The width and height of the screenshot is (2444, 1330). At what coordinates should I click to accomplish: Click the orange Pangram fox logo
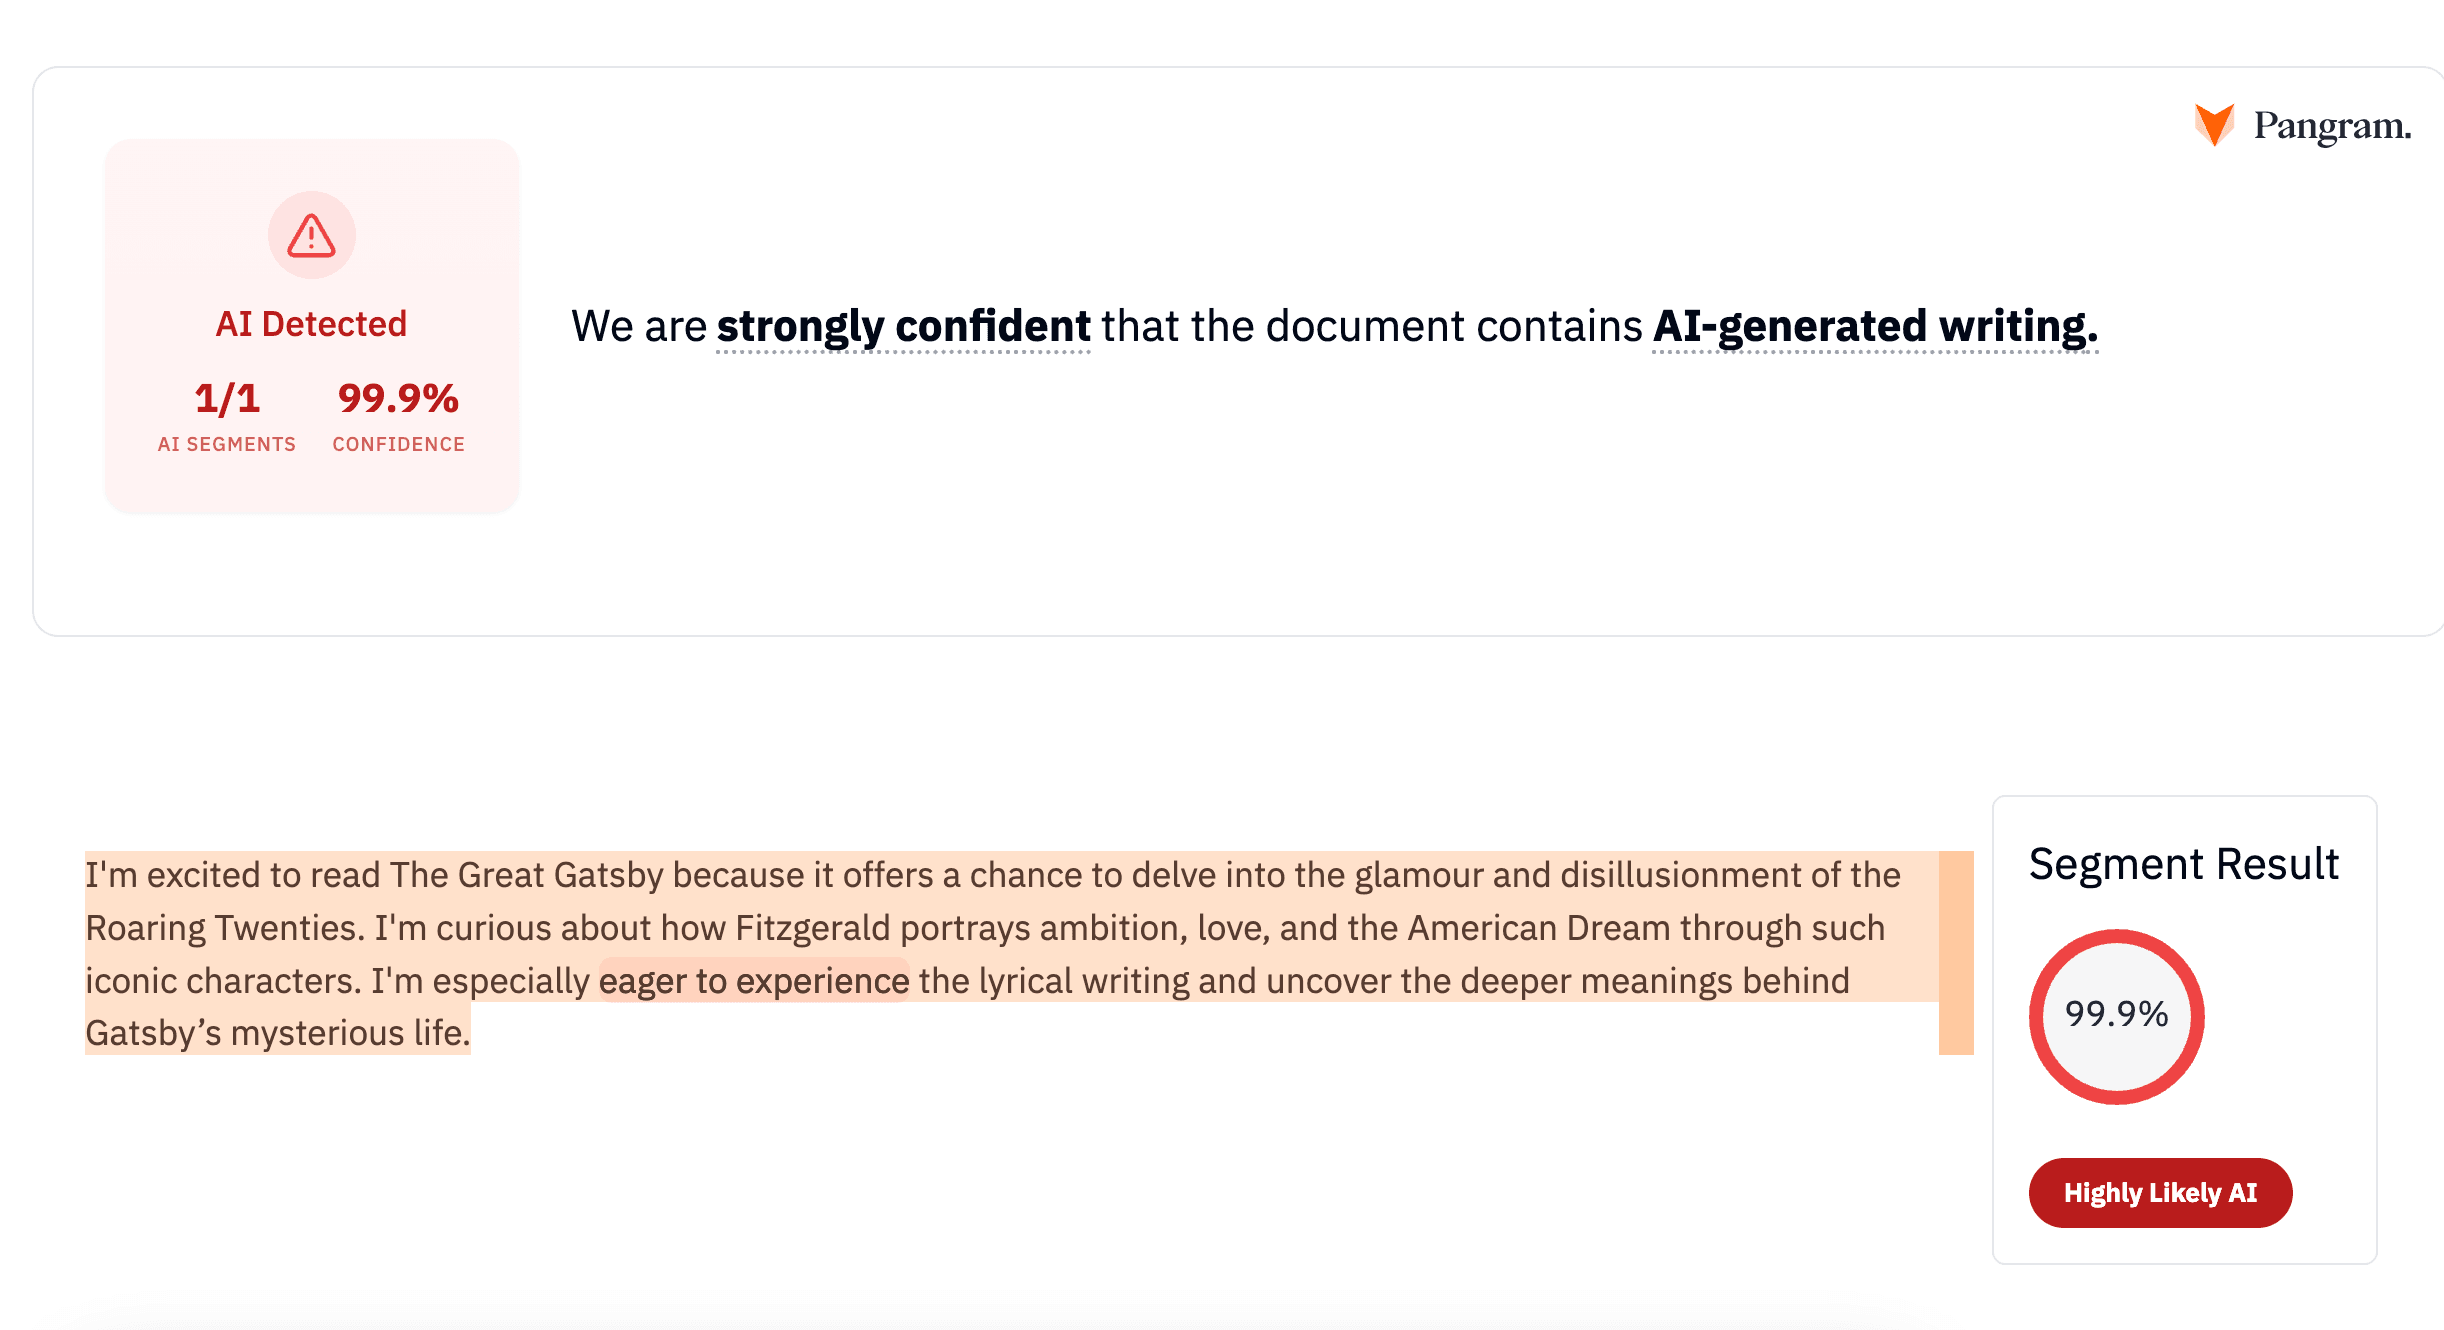tap(2214, 125)
